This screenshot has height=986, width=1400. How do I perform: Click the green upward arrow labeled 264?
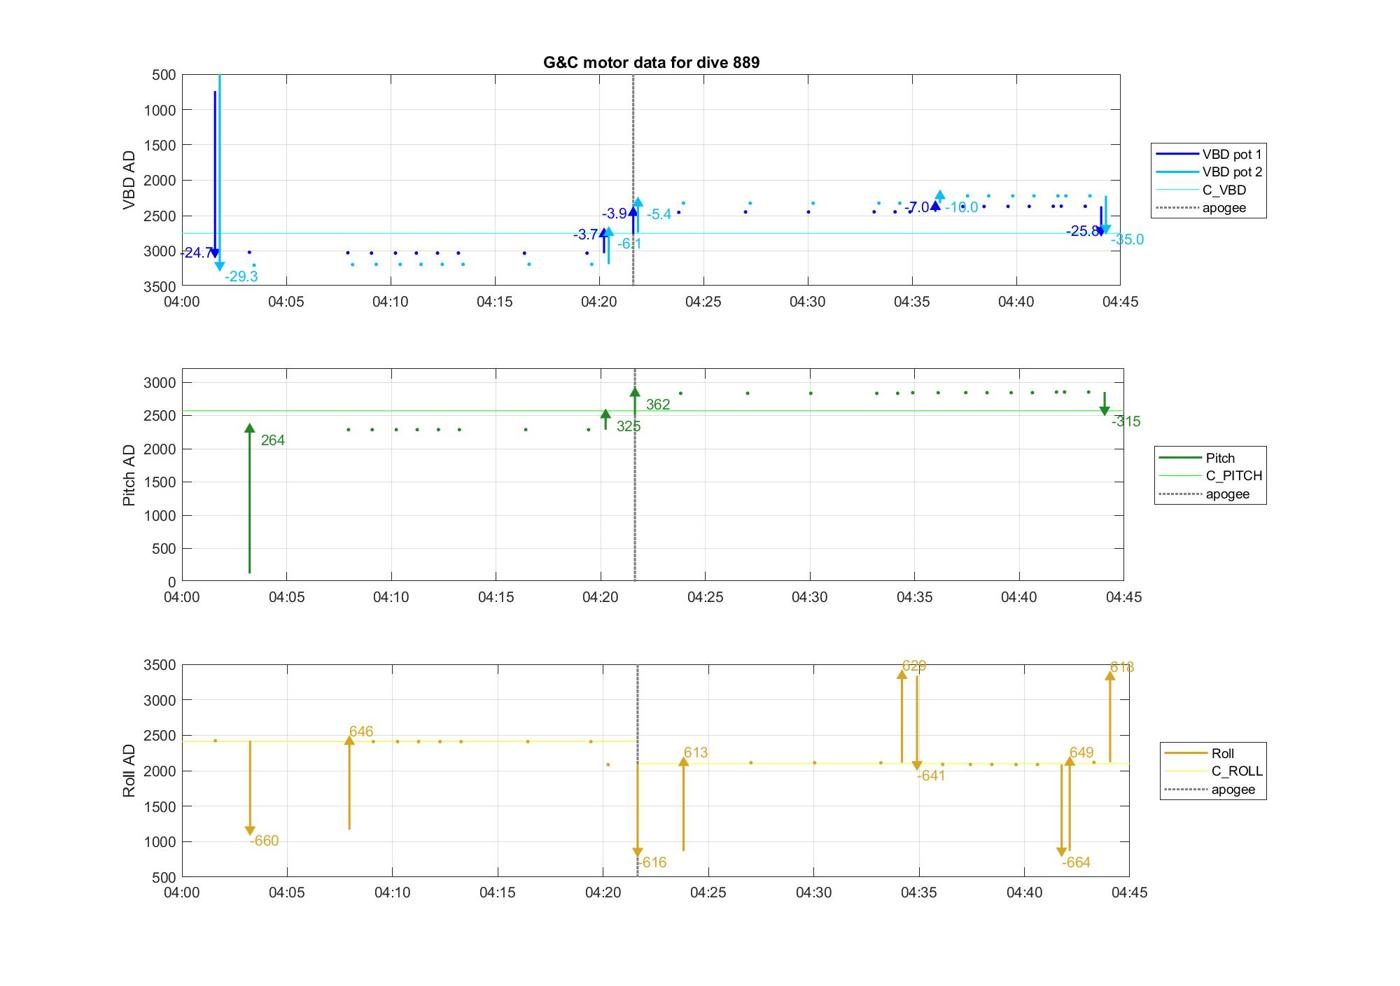pos(250,498)
